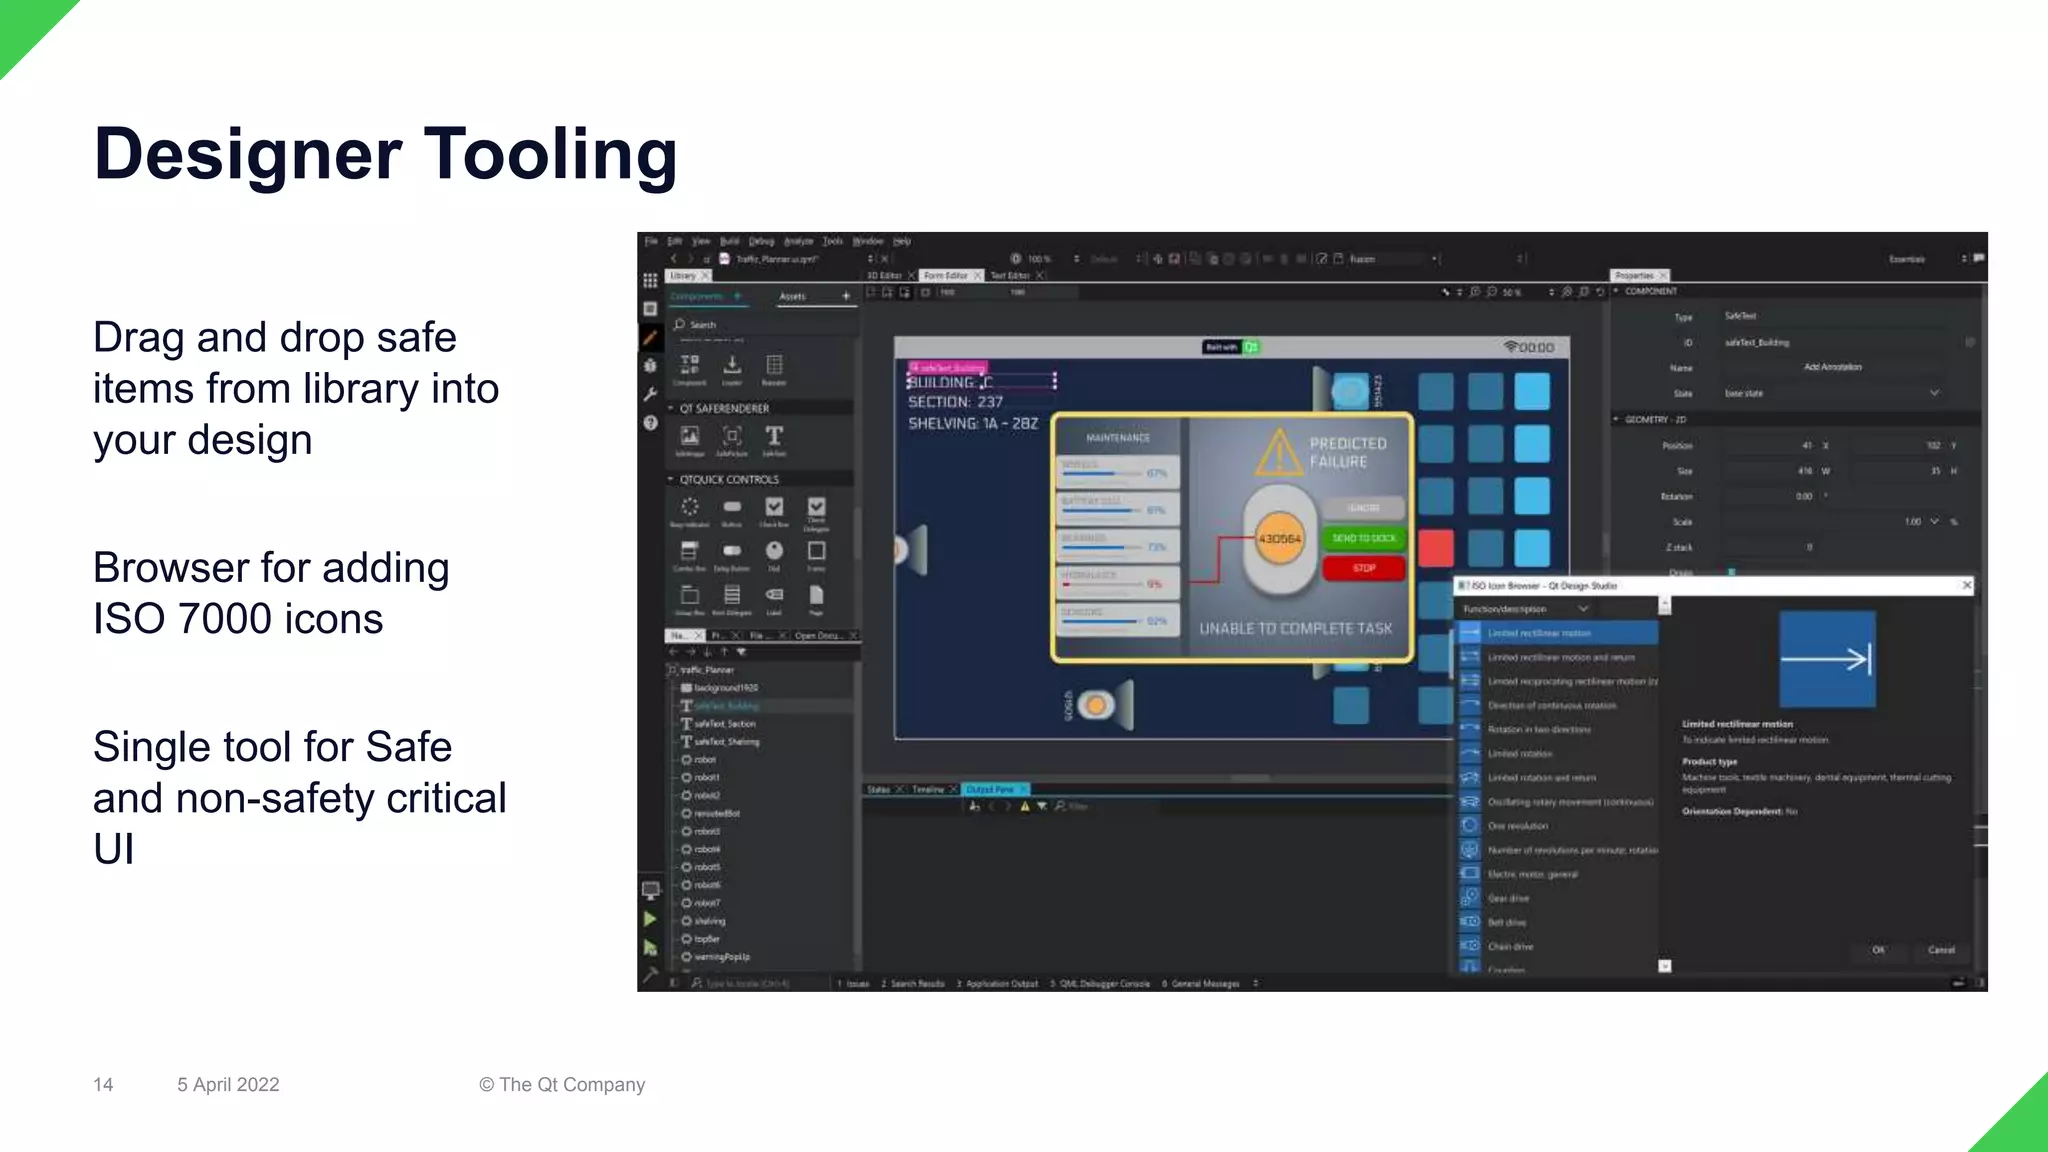Select the SafeImage component icon

(x=690, y=436)
